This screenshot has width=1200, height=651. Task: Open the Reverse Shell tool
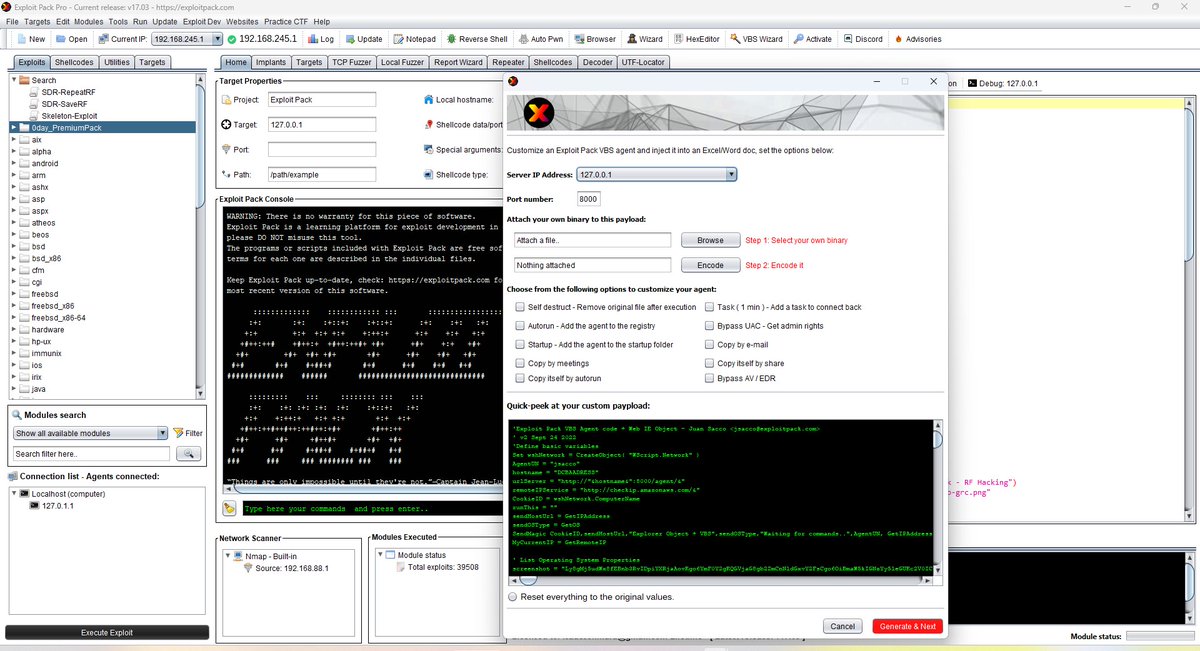476,39
